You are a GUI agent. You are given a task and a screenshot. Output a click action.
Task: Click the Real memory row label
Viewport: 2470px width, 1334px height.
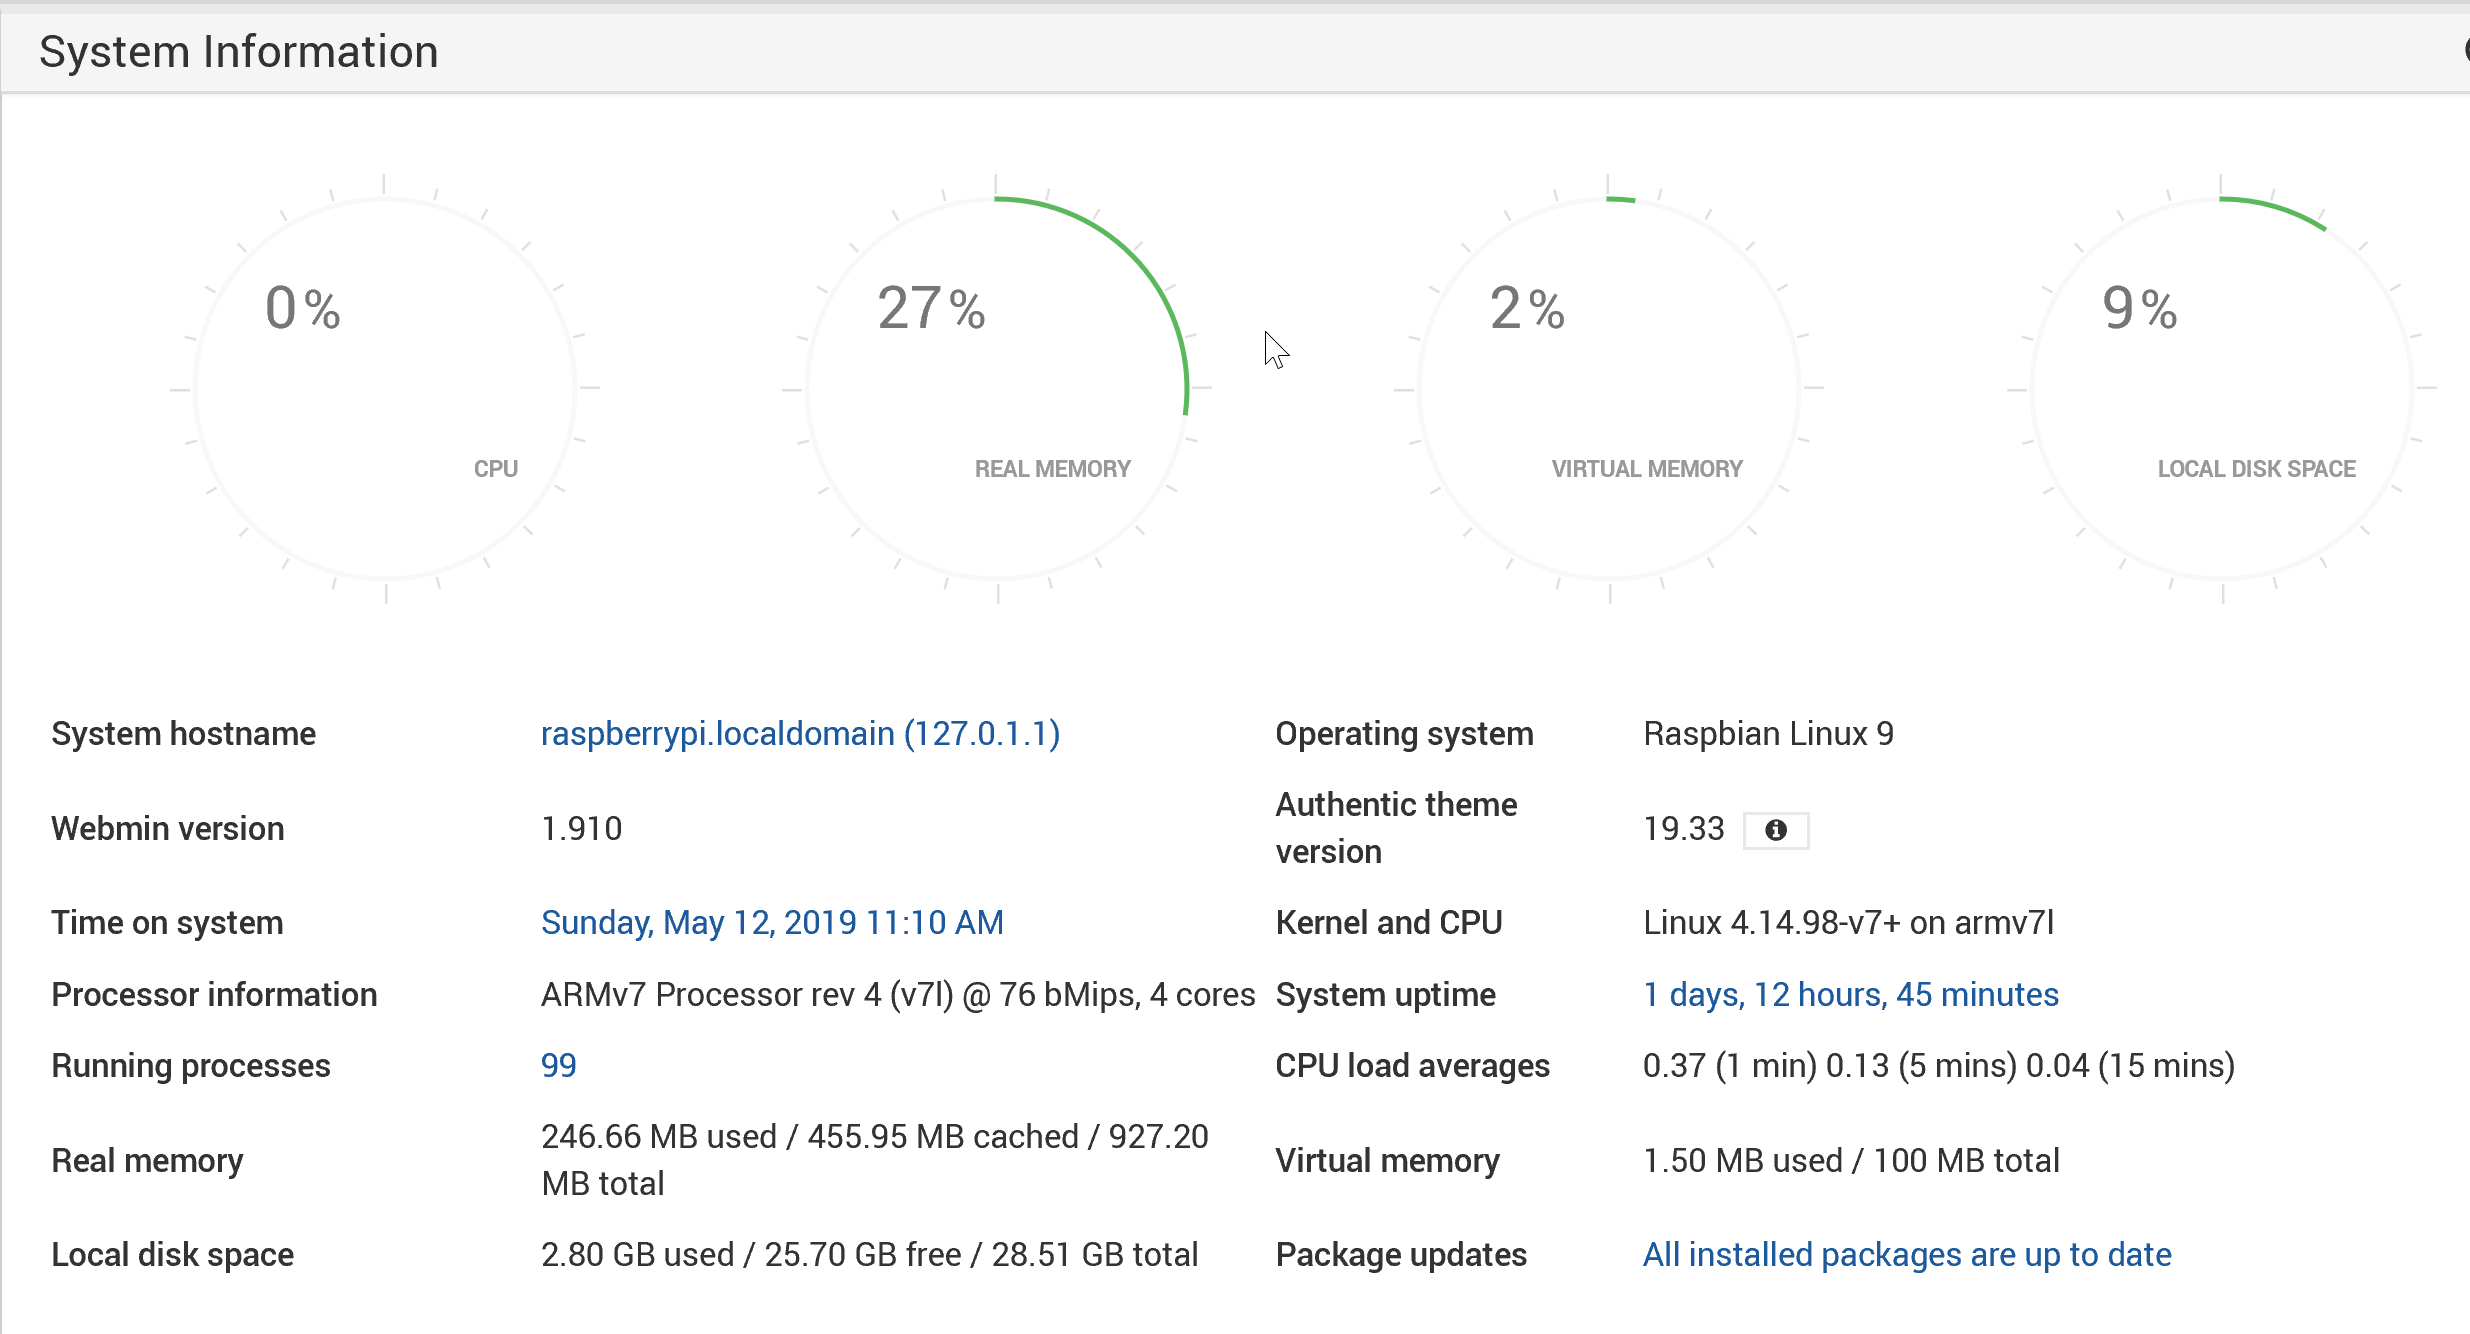pyautogui.click(x=147, y=1161)
